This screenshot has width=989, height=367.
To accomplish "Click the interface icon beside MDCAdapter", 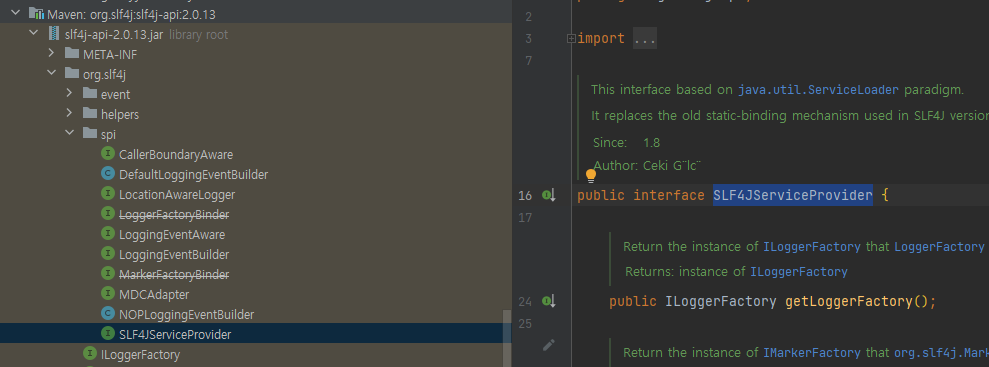I will [108, 294].
